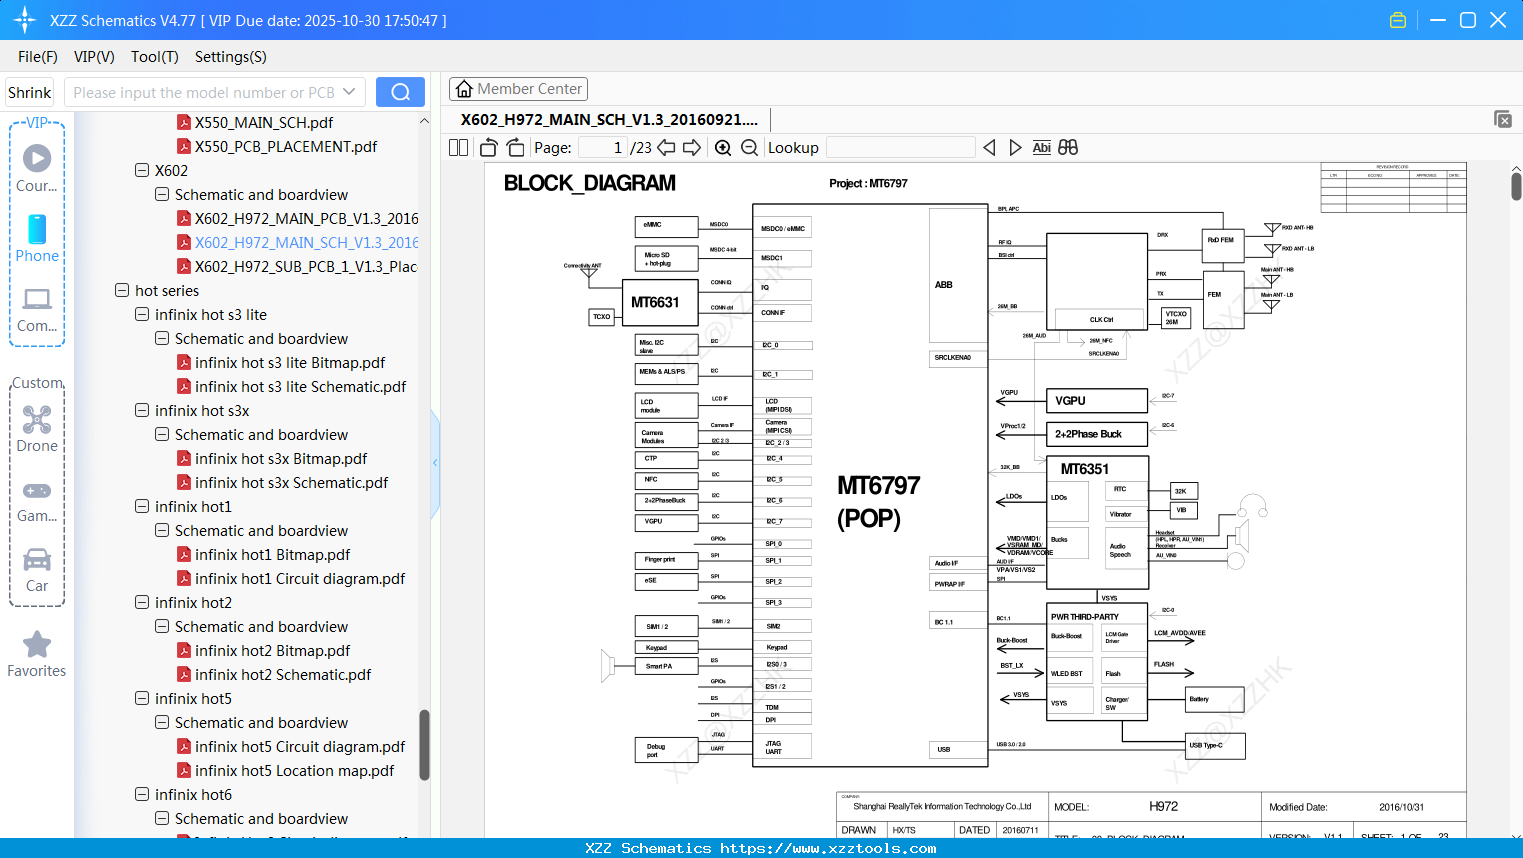Screen dimensions: 1523x858
Task: Find previous lookup result triangle
Action: click(x=989, y=147)
